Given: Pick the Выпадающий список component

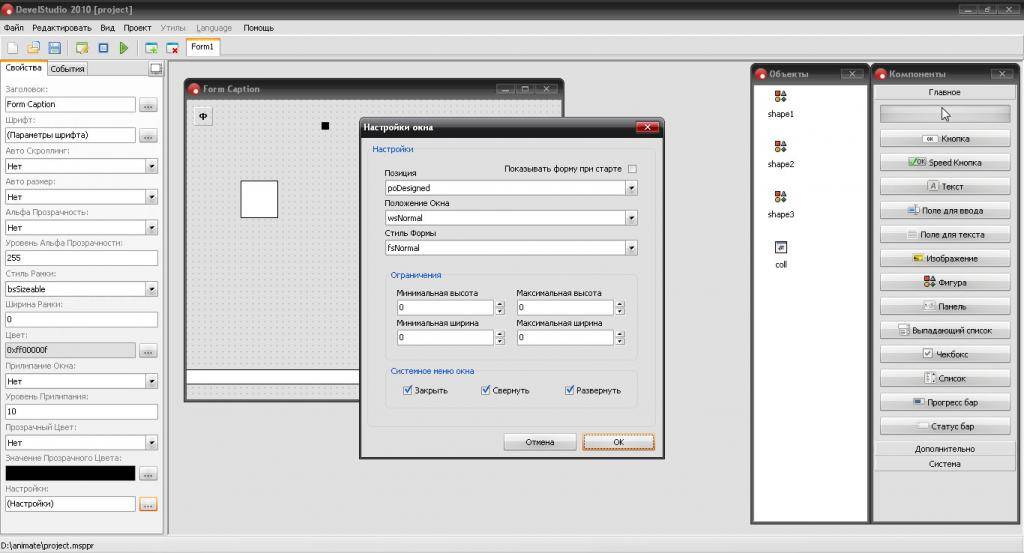Looking at the screenshot, I should pyautogui.click(x=945, y=330).
